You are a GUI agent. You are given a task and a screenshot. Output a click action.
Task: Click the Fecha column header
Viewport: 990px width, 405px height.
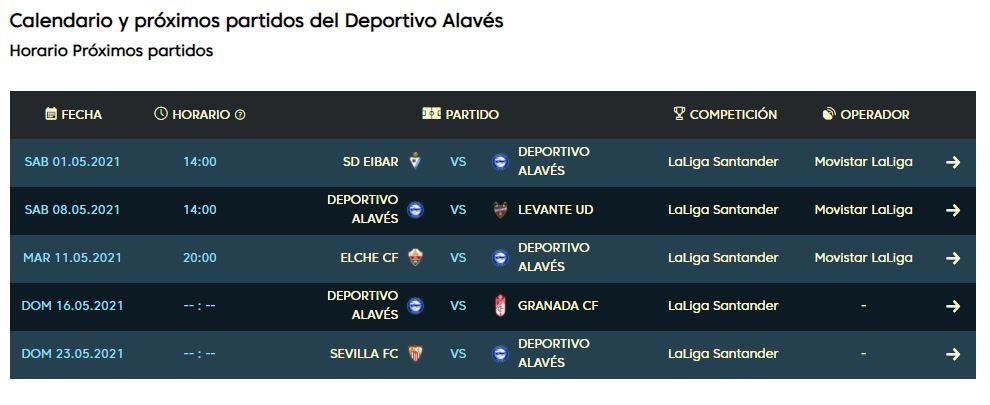[73, 115]
